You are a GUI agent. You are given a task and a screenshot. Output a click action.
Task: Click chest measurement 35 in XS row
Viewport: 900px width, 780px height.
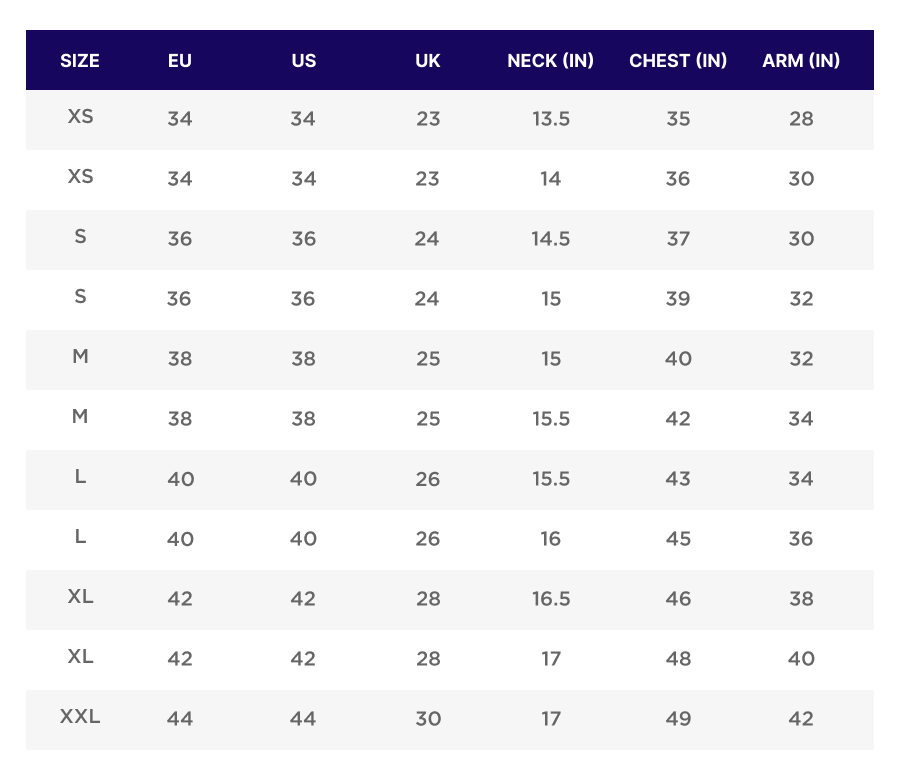678,119
